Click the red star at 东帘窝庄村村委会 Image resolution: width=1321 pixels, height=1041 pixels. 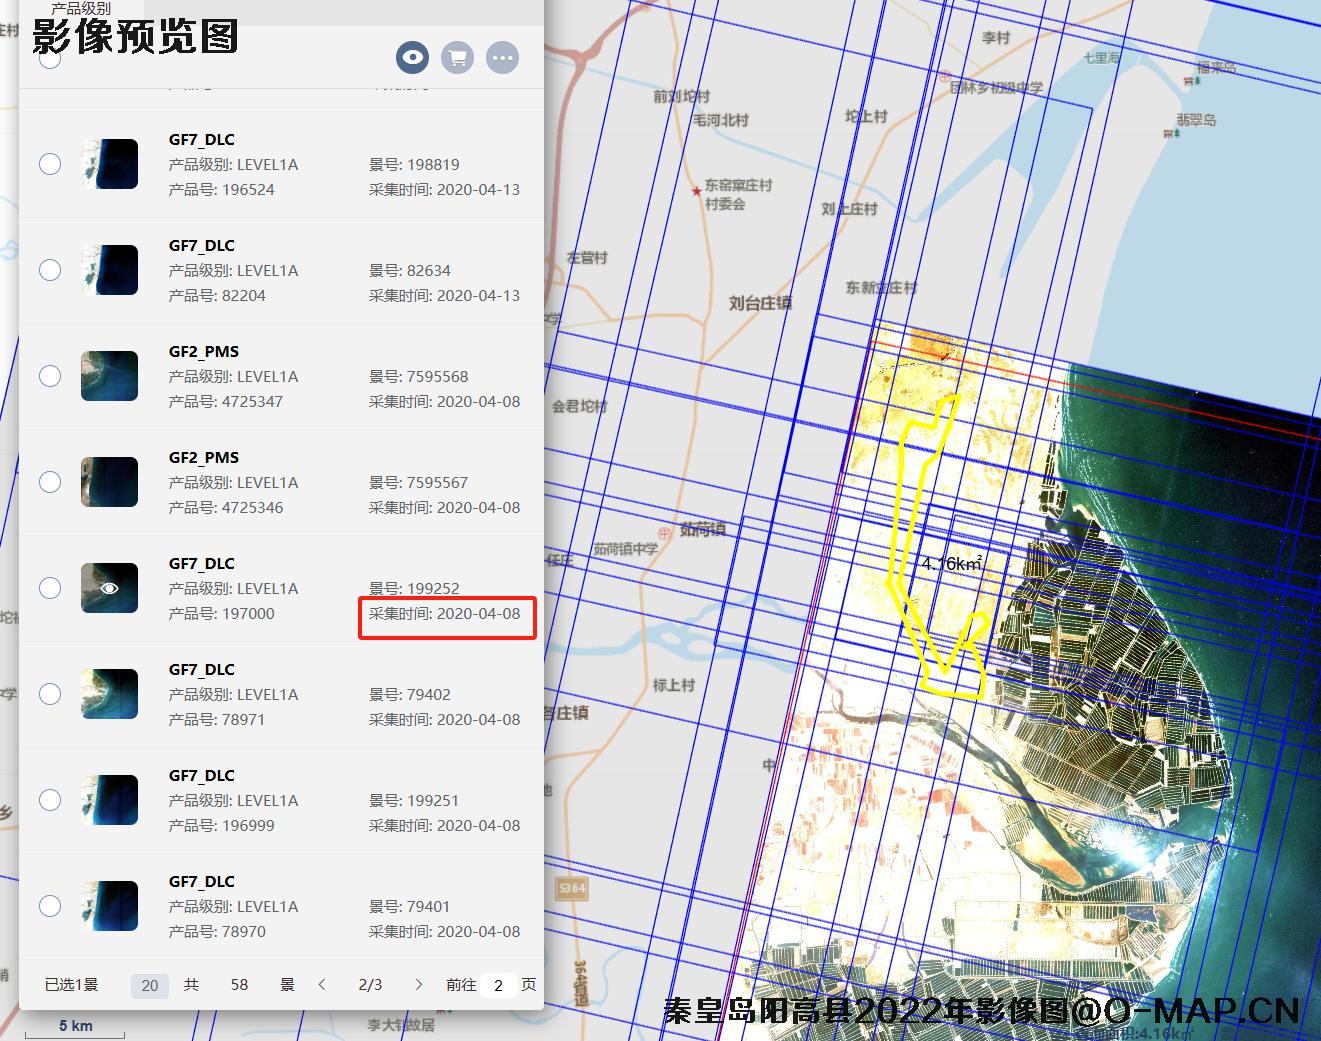point(696,190)
